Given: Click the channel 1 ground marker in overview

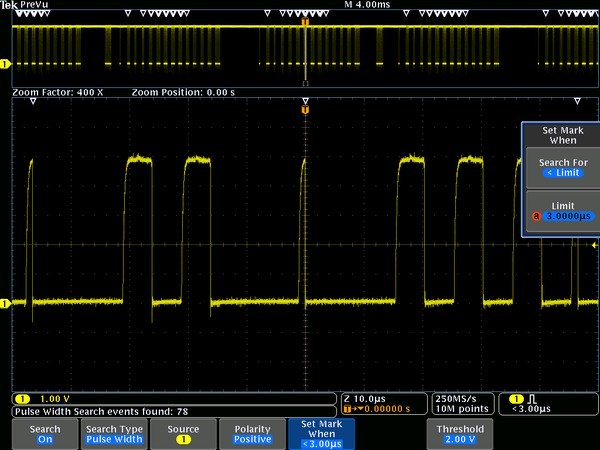Looking at the screenshot, I should coord(5,64).
